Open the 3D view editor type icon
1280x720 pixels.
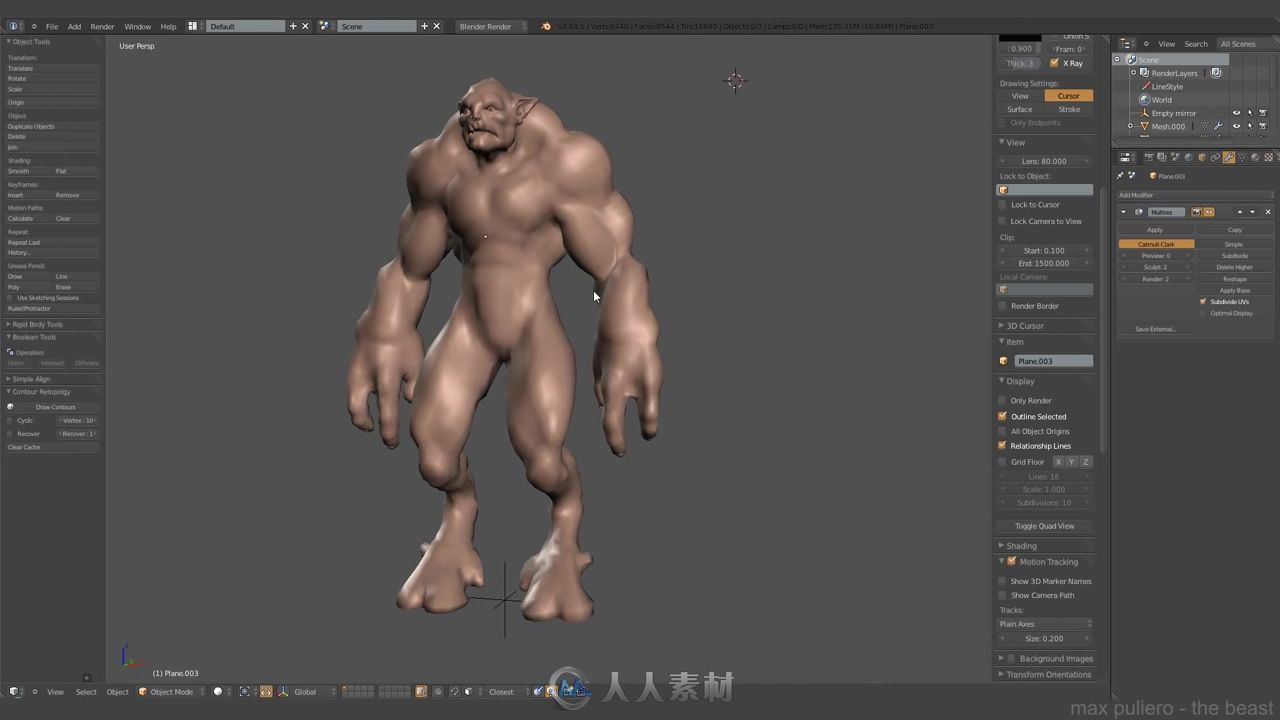(14, 691)
